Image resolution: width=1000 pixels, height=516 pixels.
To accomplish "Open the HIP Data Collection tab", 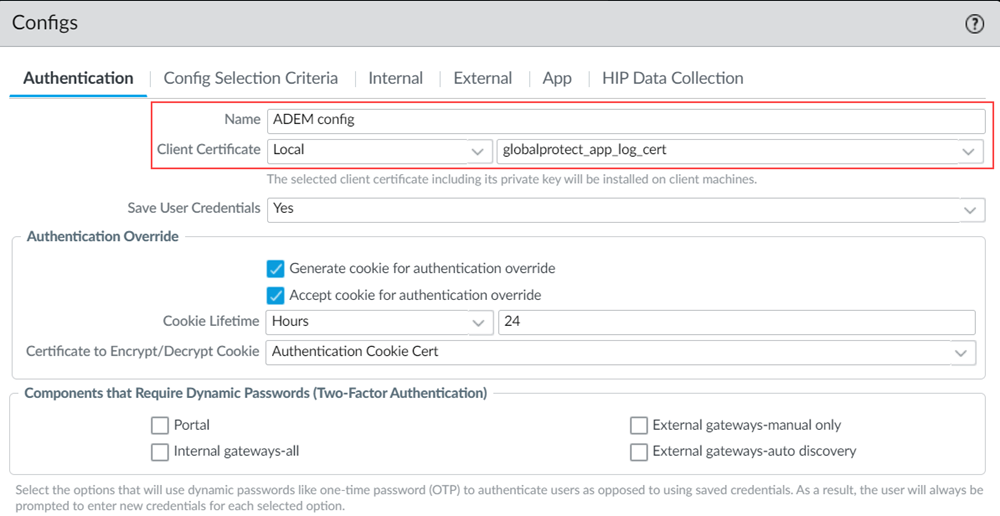I will pyautogui.click(x=672, y=78).
